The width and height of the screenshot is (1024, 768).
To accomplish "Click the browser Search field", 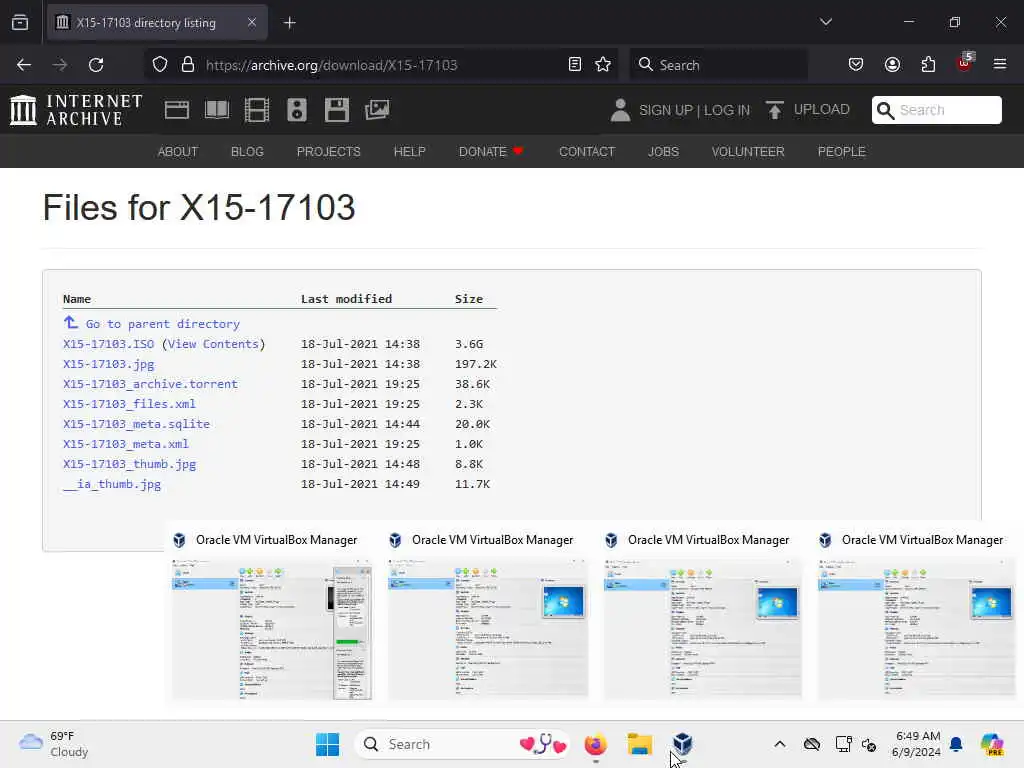I will pos(718,65).
